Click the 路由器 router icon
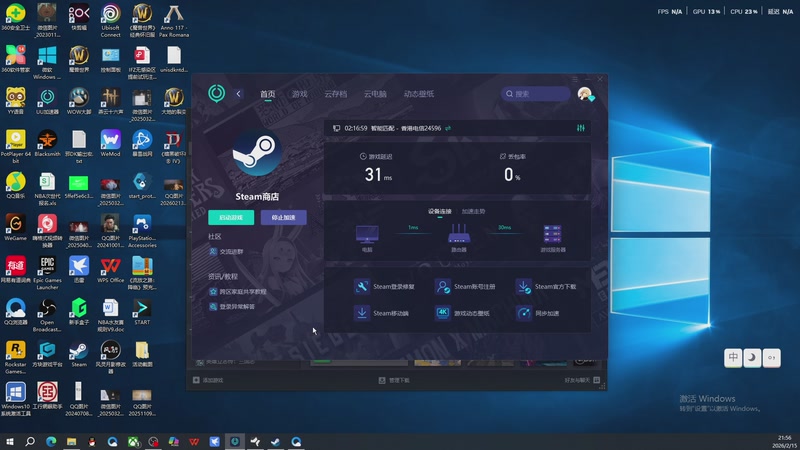Screen dimensions: 800x450 [459, 234]
